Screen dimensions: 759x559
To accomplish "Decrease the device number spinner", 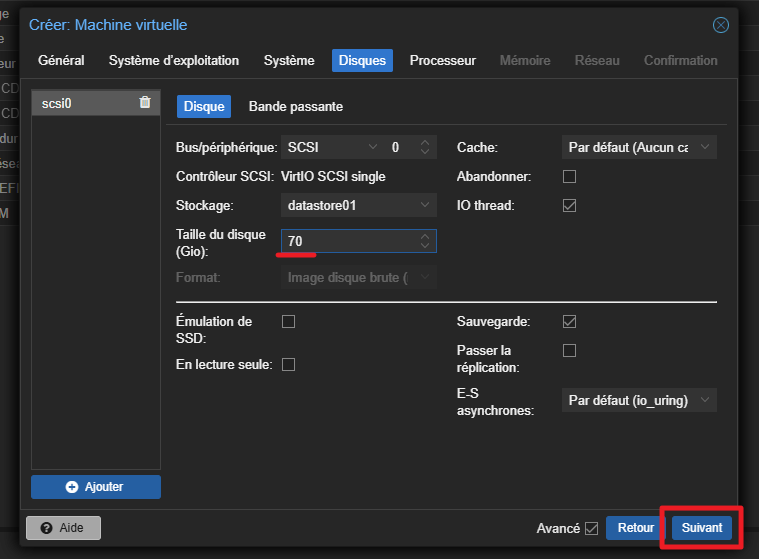I will pyautogui.click(x=425, y=151).
